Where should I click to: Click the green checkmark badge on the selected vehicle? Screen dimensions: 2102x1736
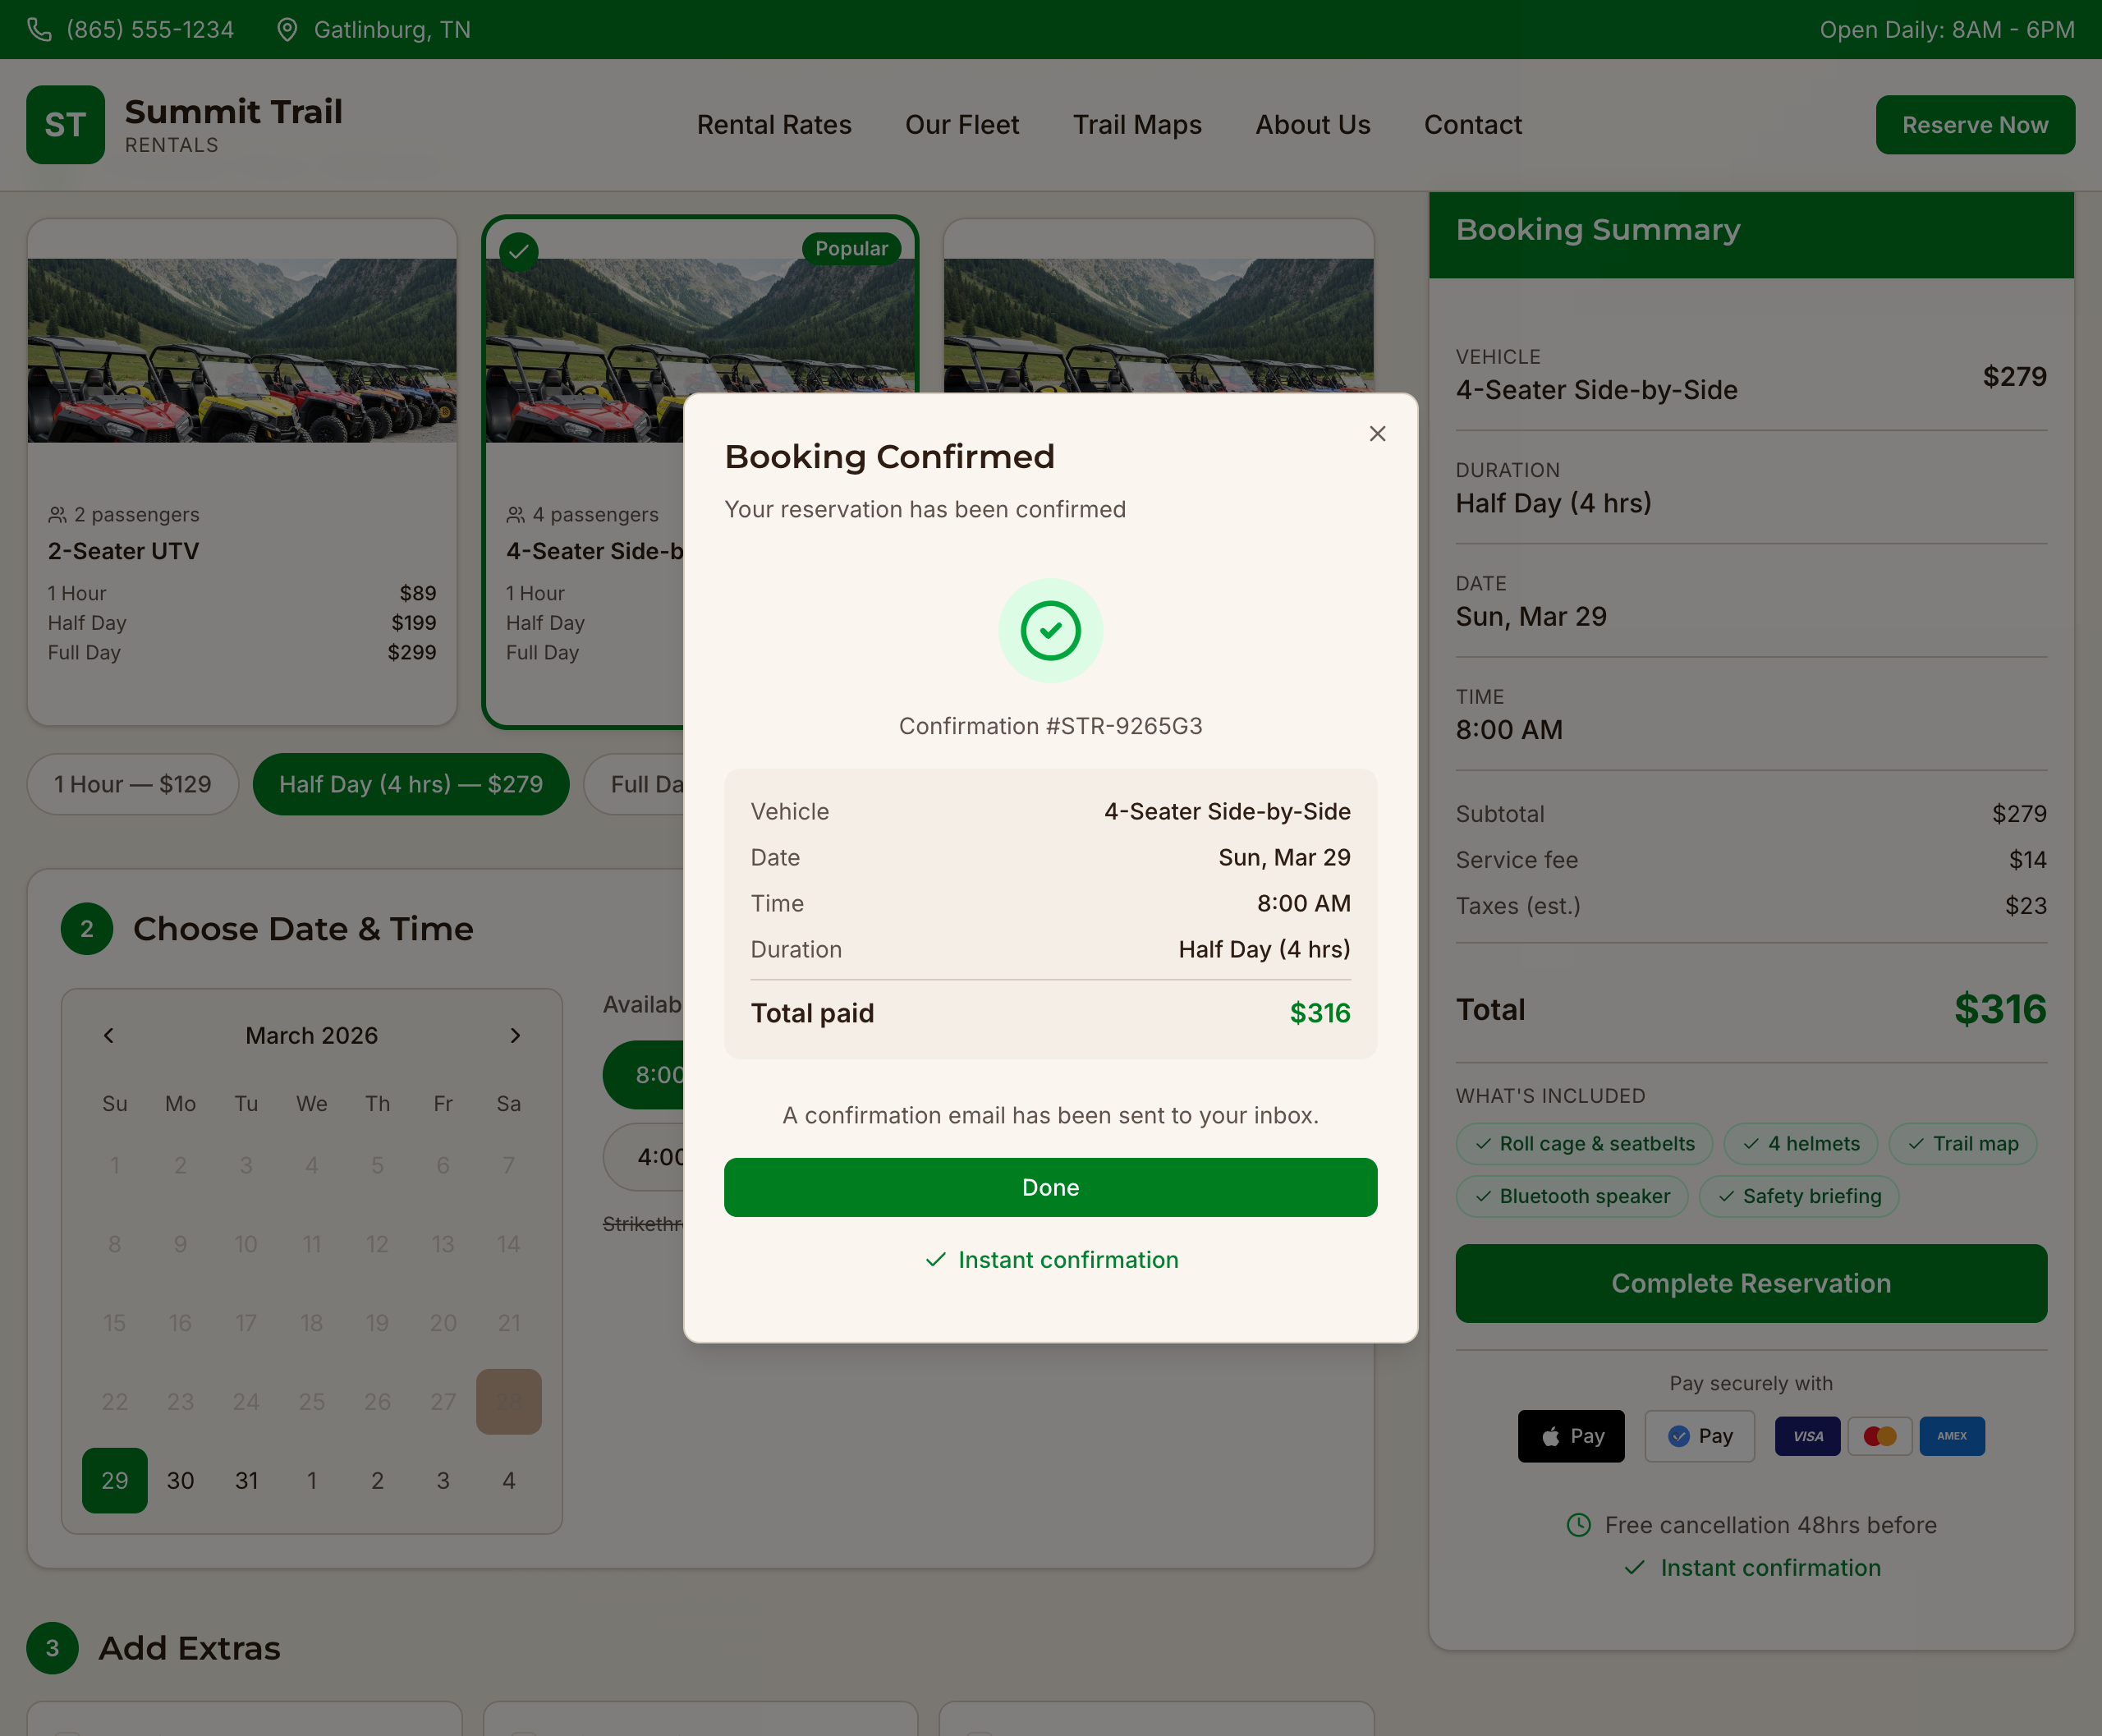[519, 251]
